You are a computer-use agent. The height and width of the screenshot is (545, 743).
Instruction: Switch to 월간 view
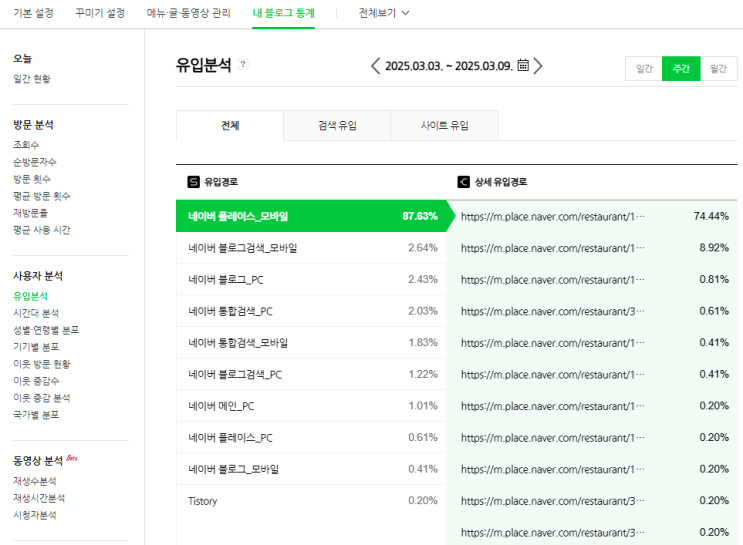[718, 69]
